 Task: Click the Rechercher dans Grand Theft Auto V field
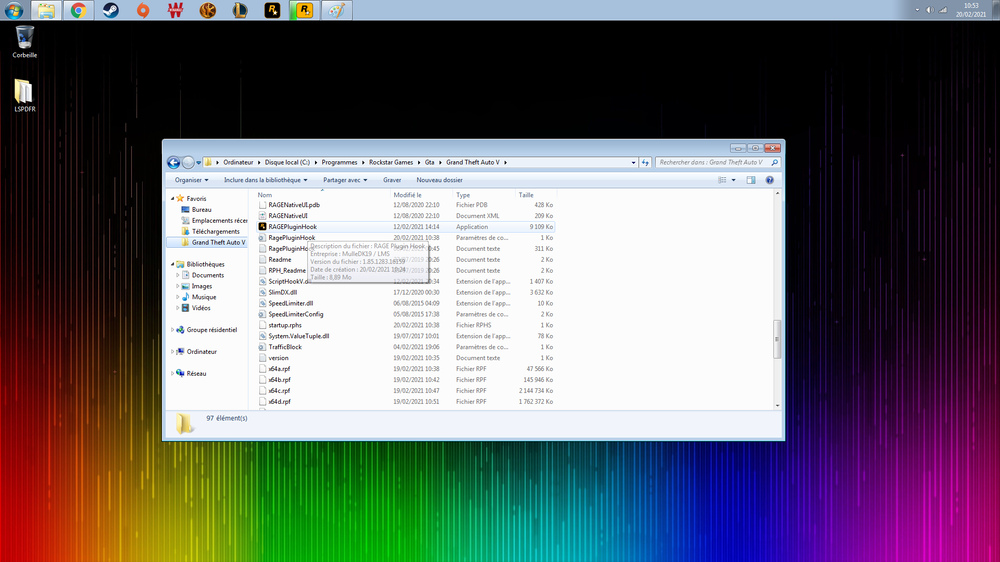coord(710,162)
